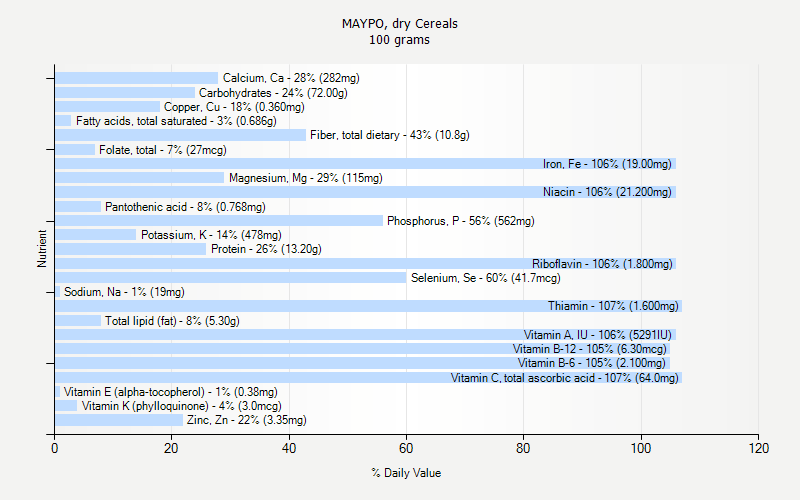The width and height of the screenshot is (800, 500).
Task: Click the blue bar beside the Selenium label
Action: click(231, 278)
